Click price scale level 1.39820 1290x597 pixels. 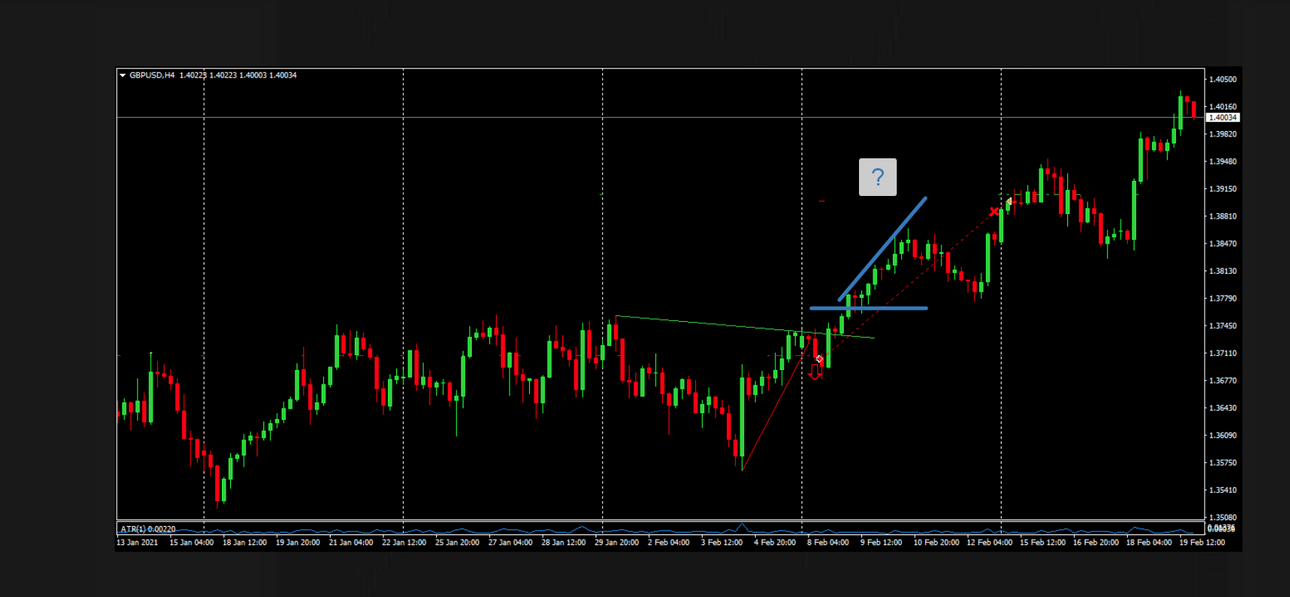[1223, 134]
